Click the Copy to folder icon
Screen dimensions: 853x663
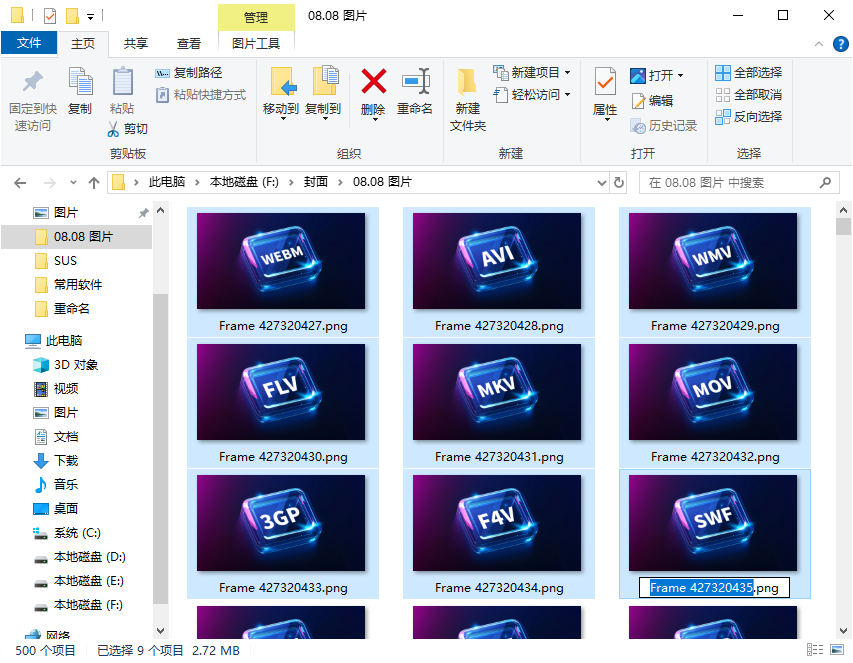point(325,81)
